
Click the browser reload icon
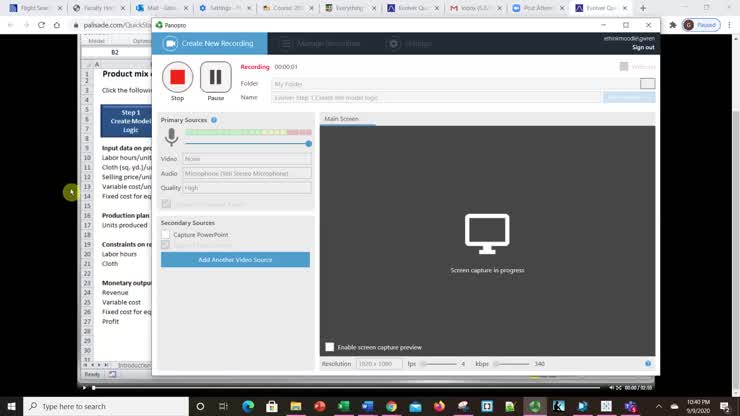pyautogui.click(x=41, y=25)
